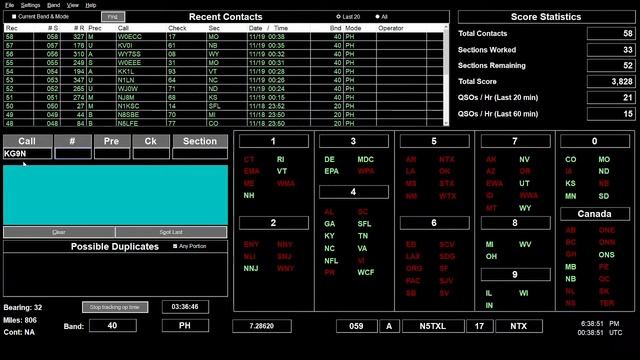Screen dimensions: 640x360
Task: Click the Band value box showing 40
Action: (113, 326)
